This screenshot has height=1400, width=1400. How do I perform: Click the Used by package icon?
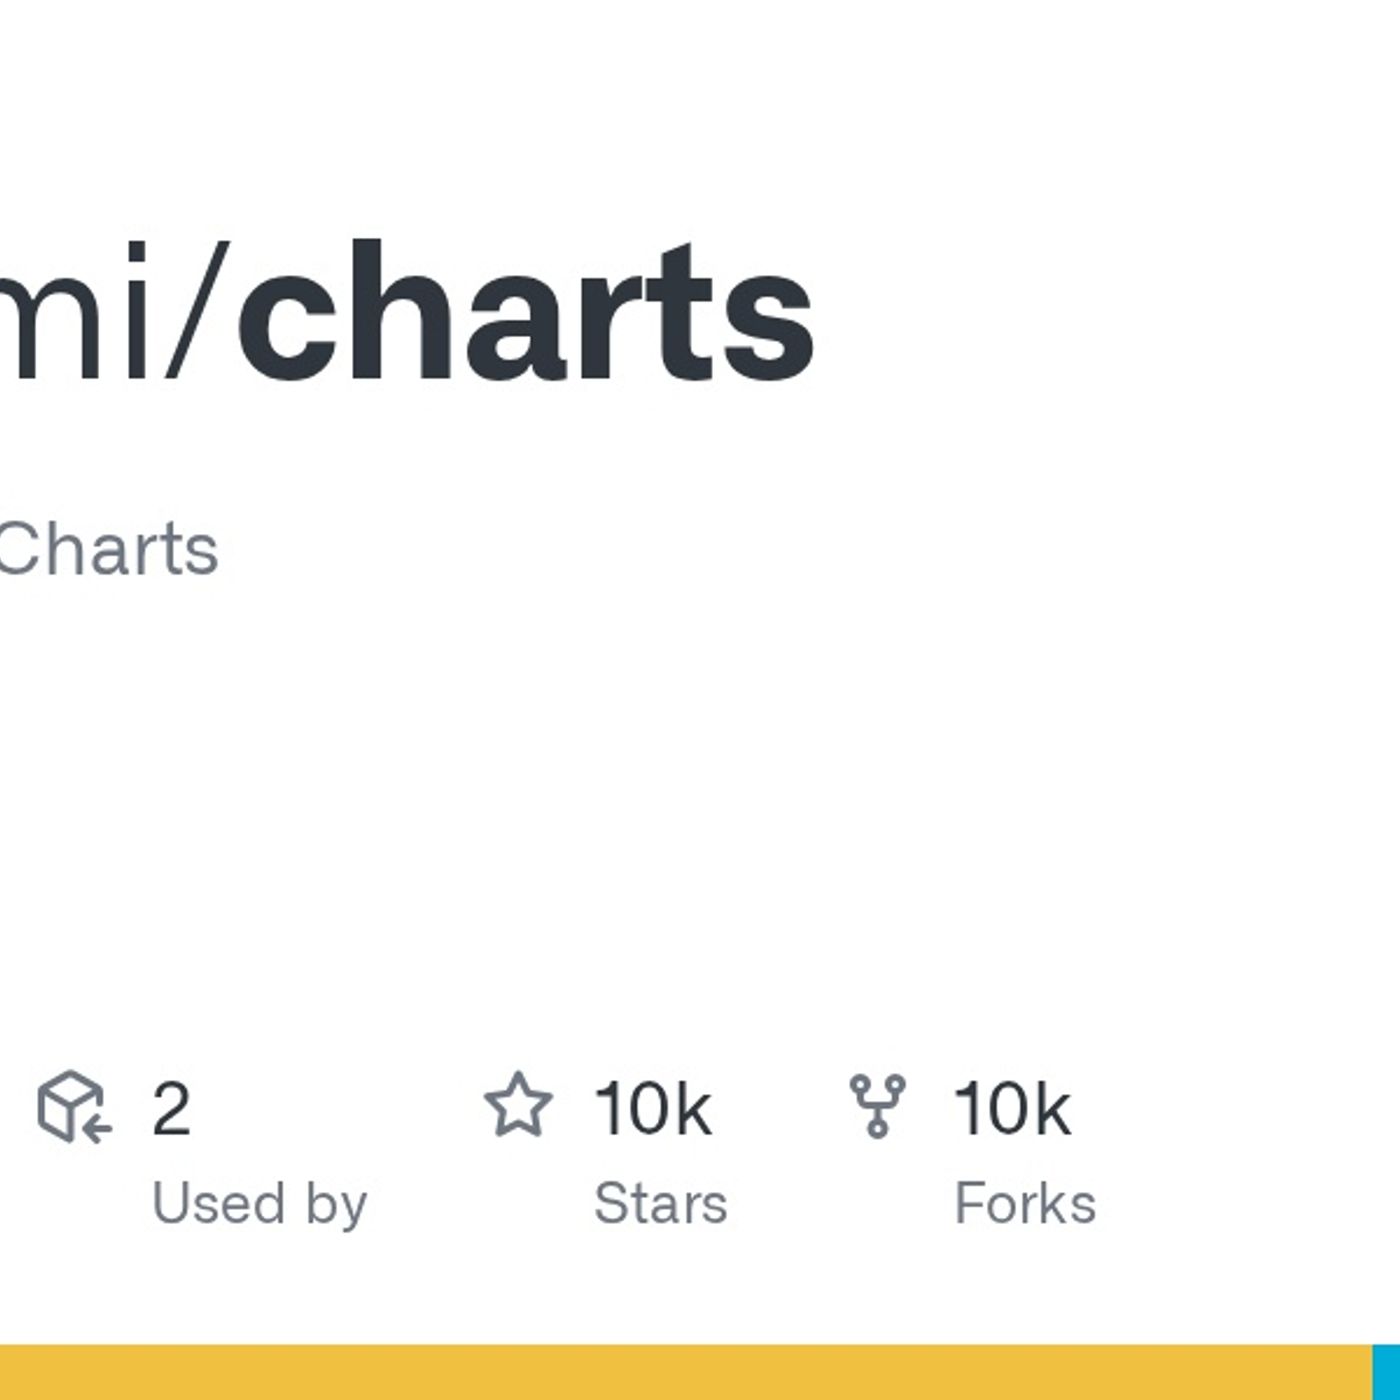click(x=72, y=1106)
